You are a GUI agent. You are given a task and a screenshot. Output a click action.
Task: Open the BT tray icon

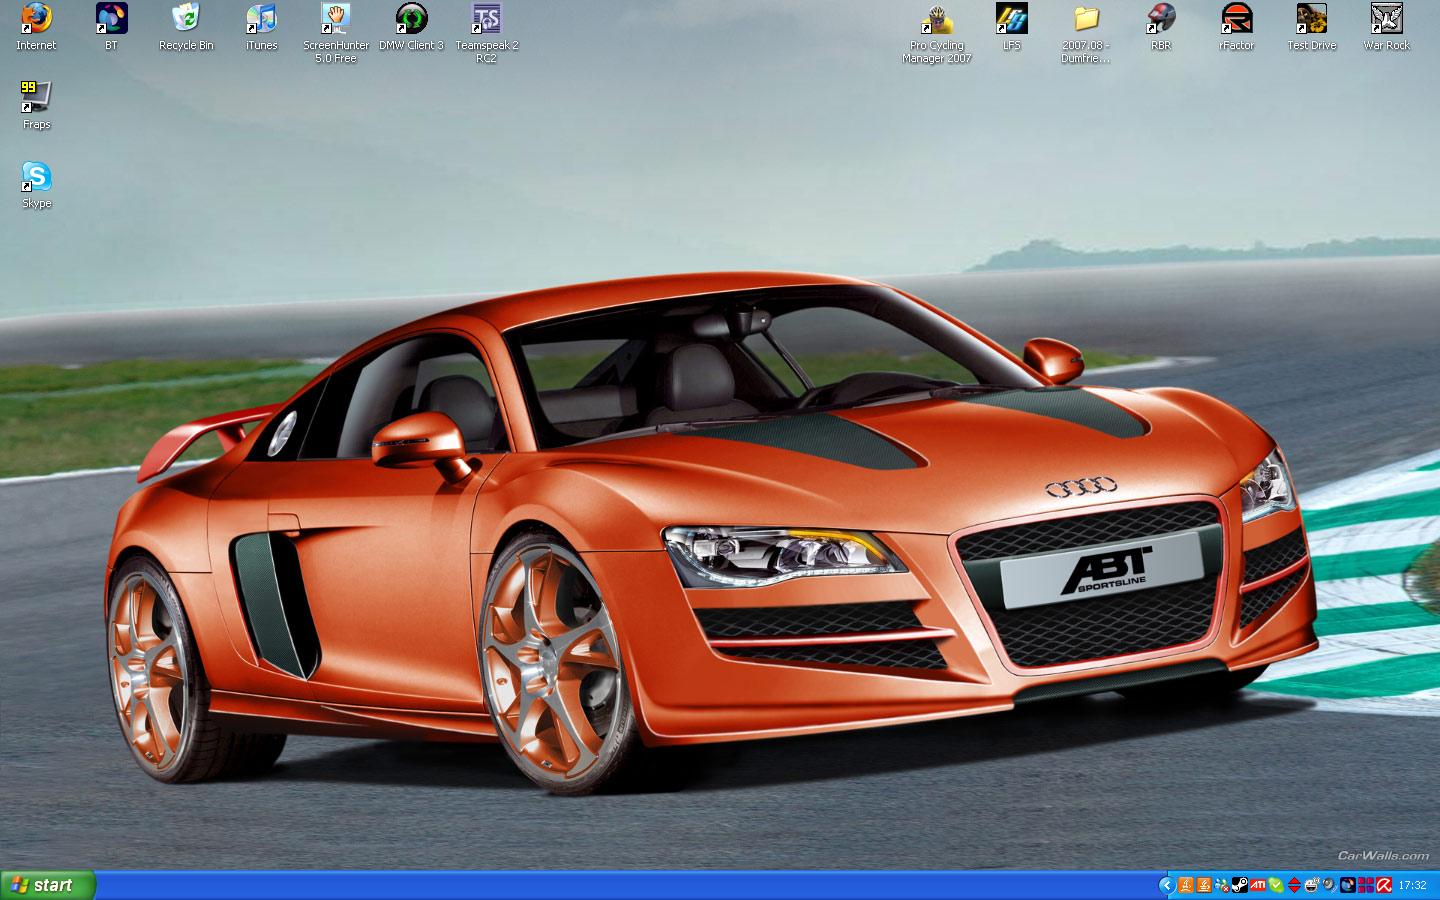(1348, 885)
